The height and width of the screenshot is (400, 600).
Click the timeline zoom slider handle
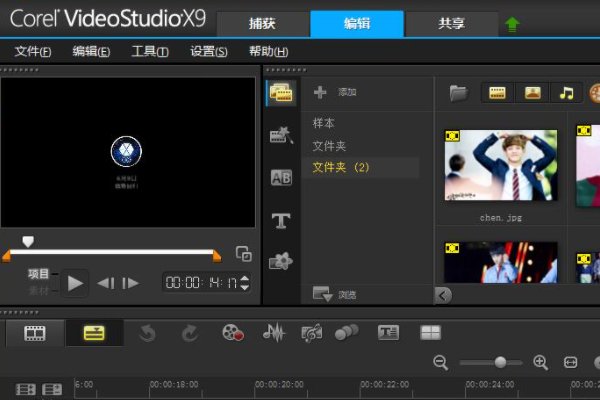click(x=500, y=362)
